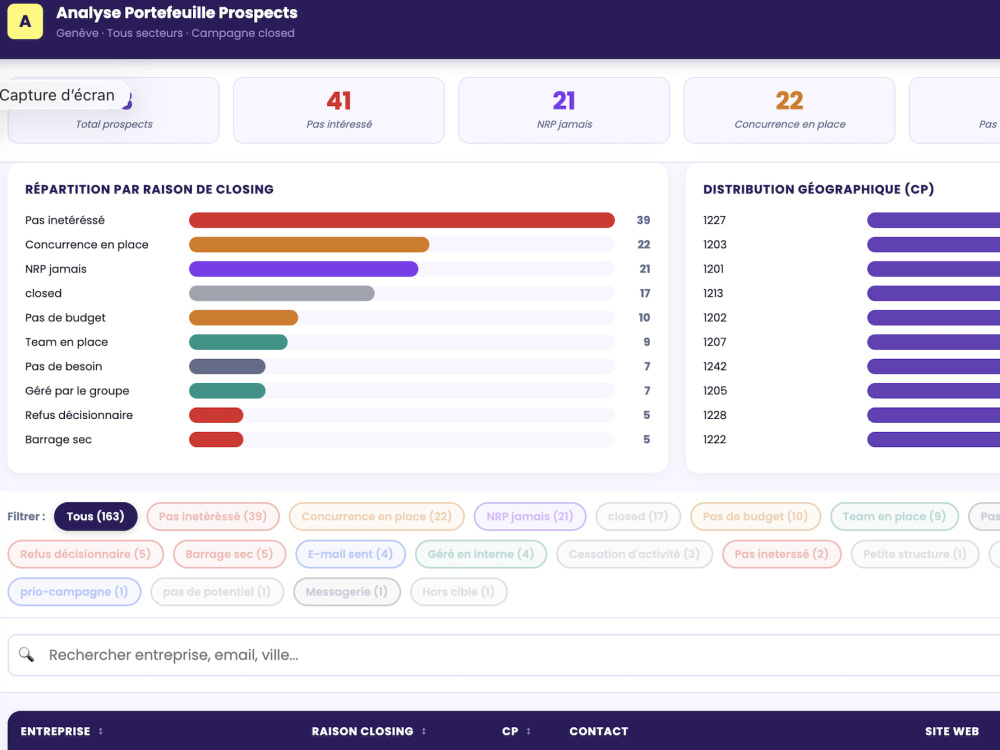Click the magnifier search icon

[x=26, y=654]
